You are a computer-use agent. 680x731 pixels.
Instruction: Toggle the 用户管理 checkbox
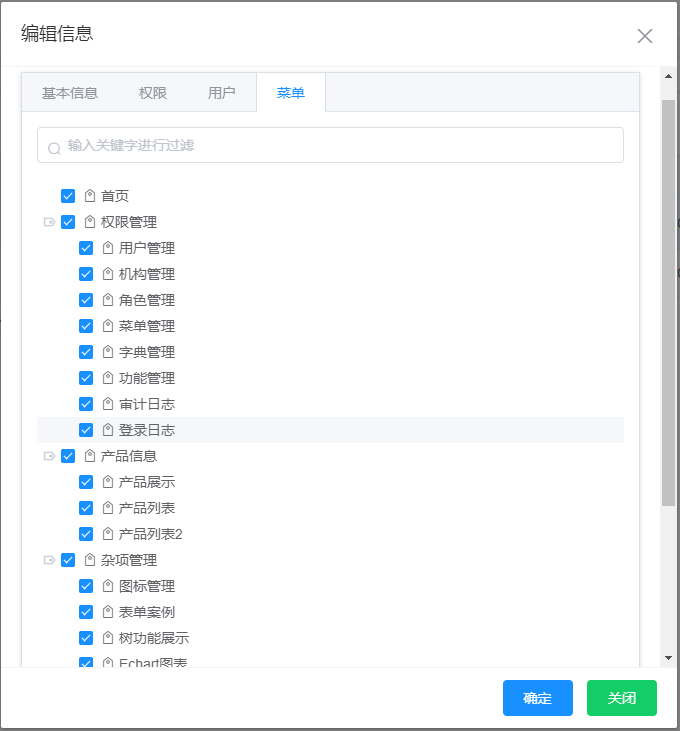(86, 248)
